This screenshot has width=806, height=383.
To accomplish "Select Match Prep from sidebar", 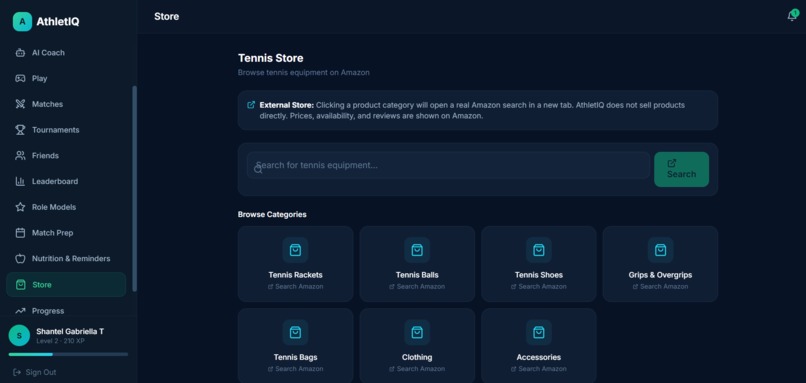I will (x=66, y=232).
